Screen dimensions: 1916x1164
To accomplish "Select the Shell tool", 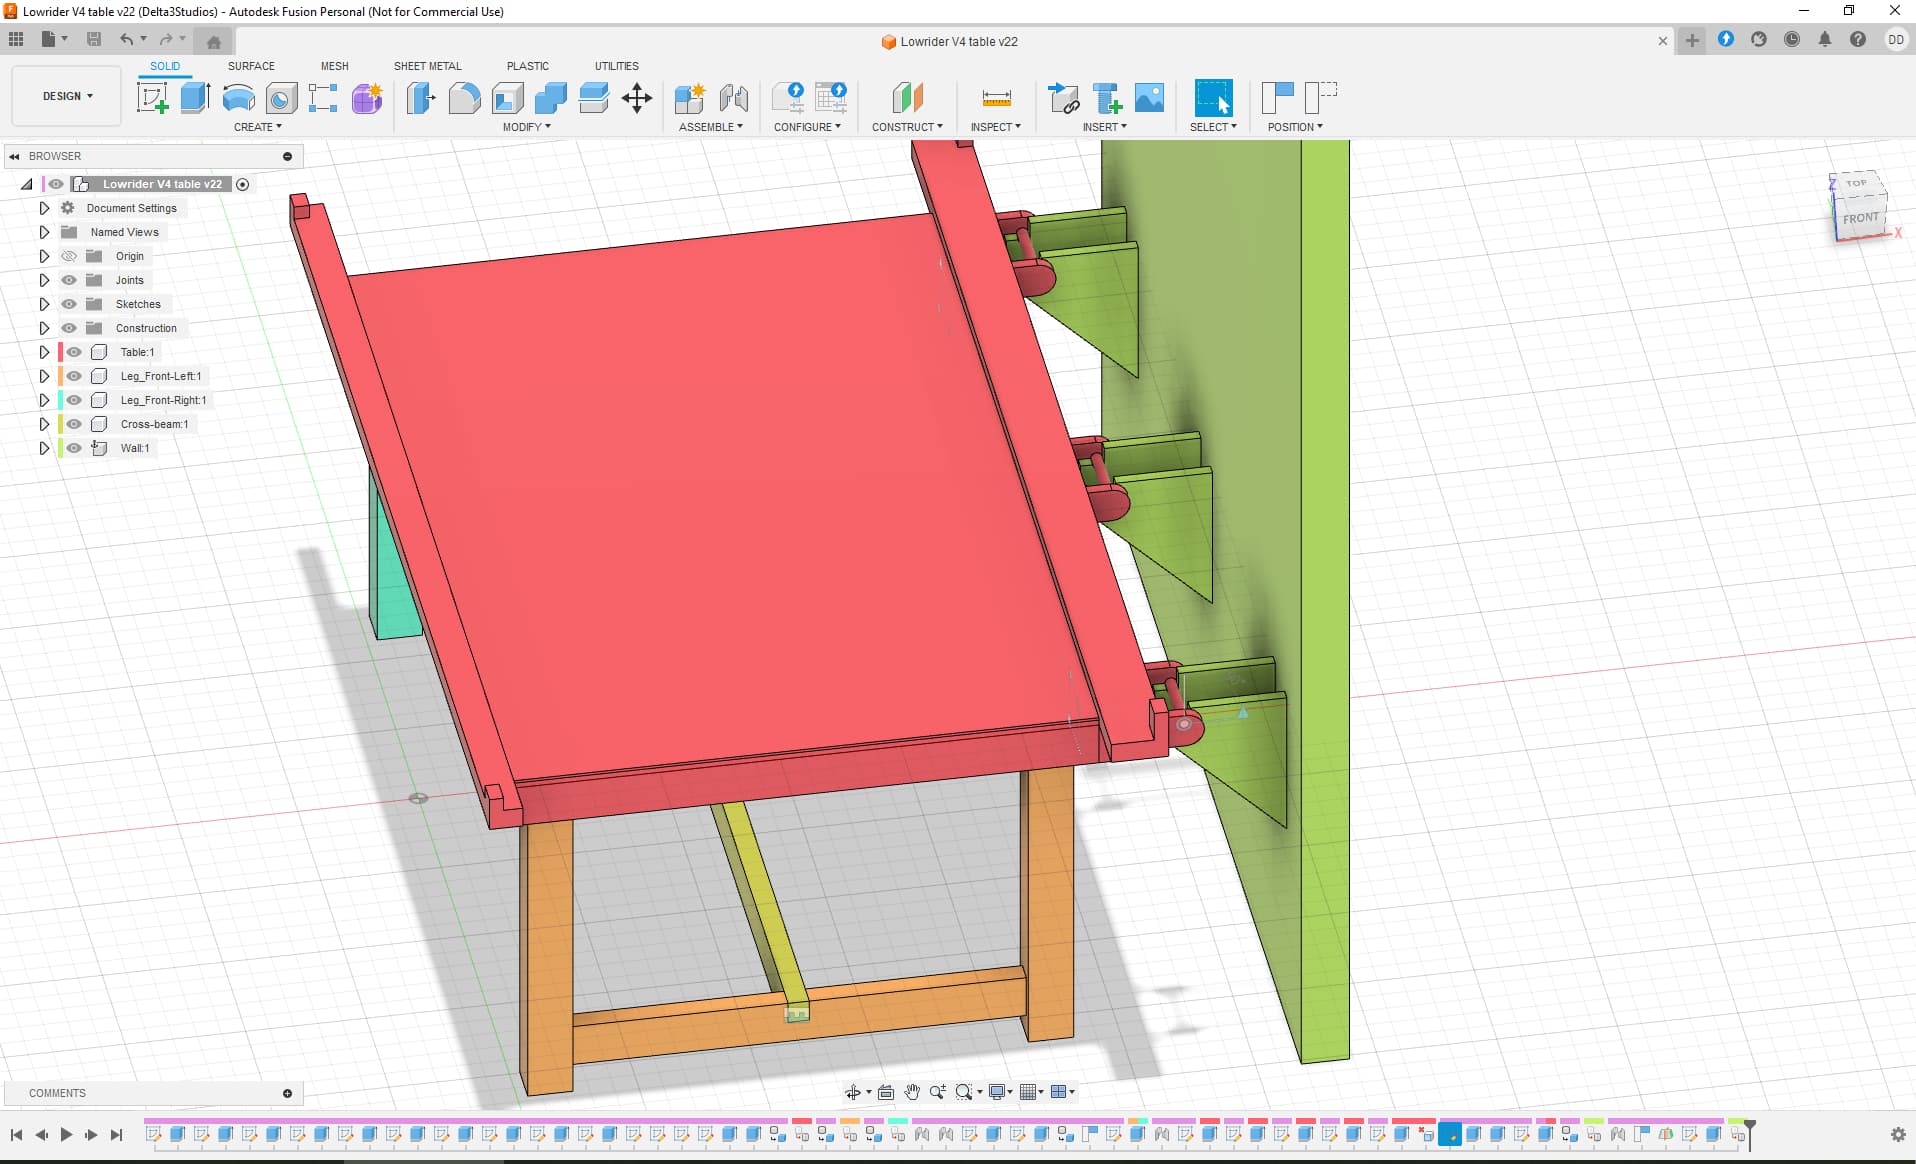I will tap(508, 98).
